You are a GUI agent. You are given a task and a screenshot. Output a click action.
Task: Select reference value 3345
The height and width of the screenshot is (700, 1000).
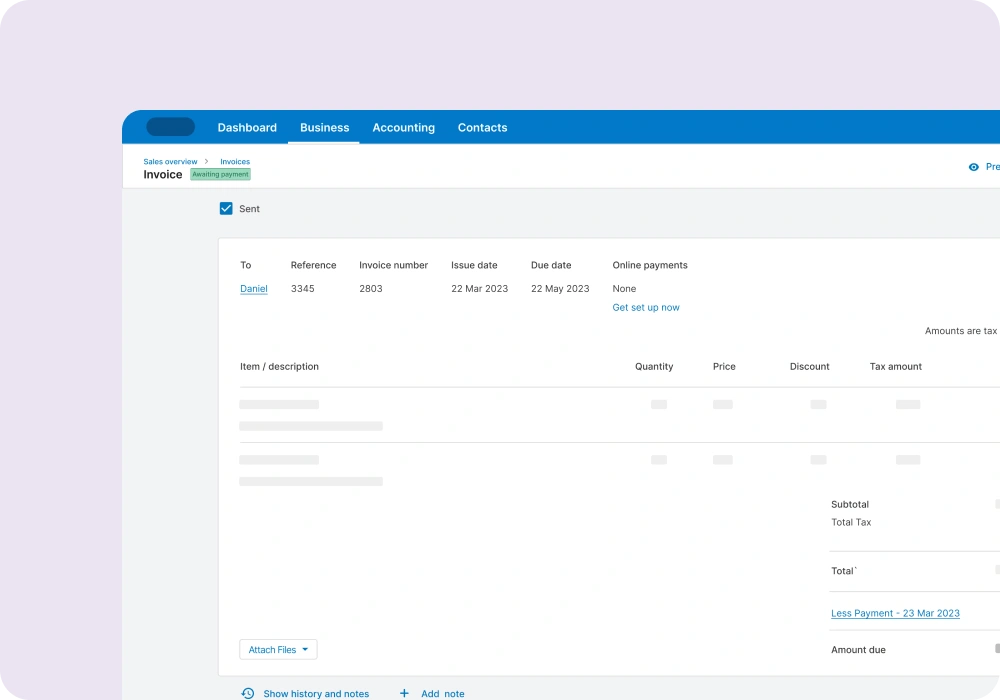302,289
